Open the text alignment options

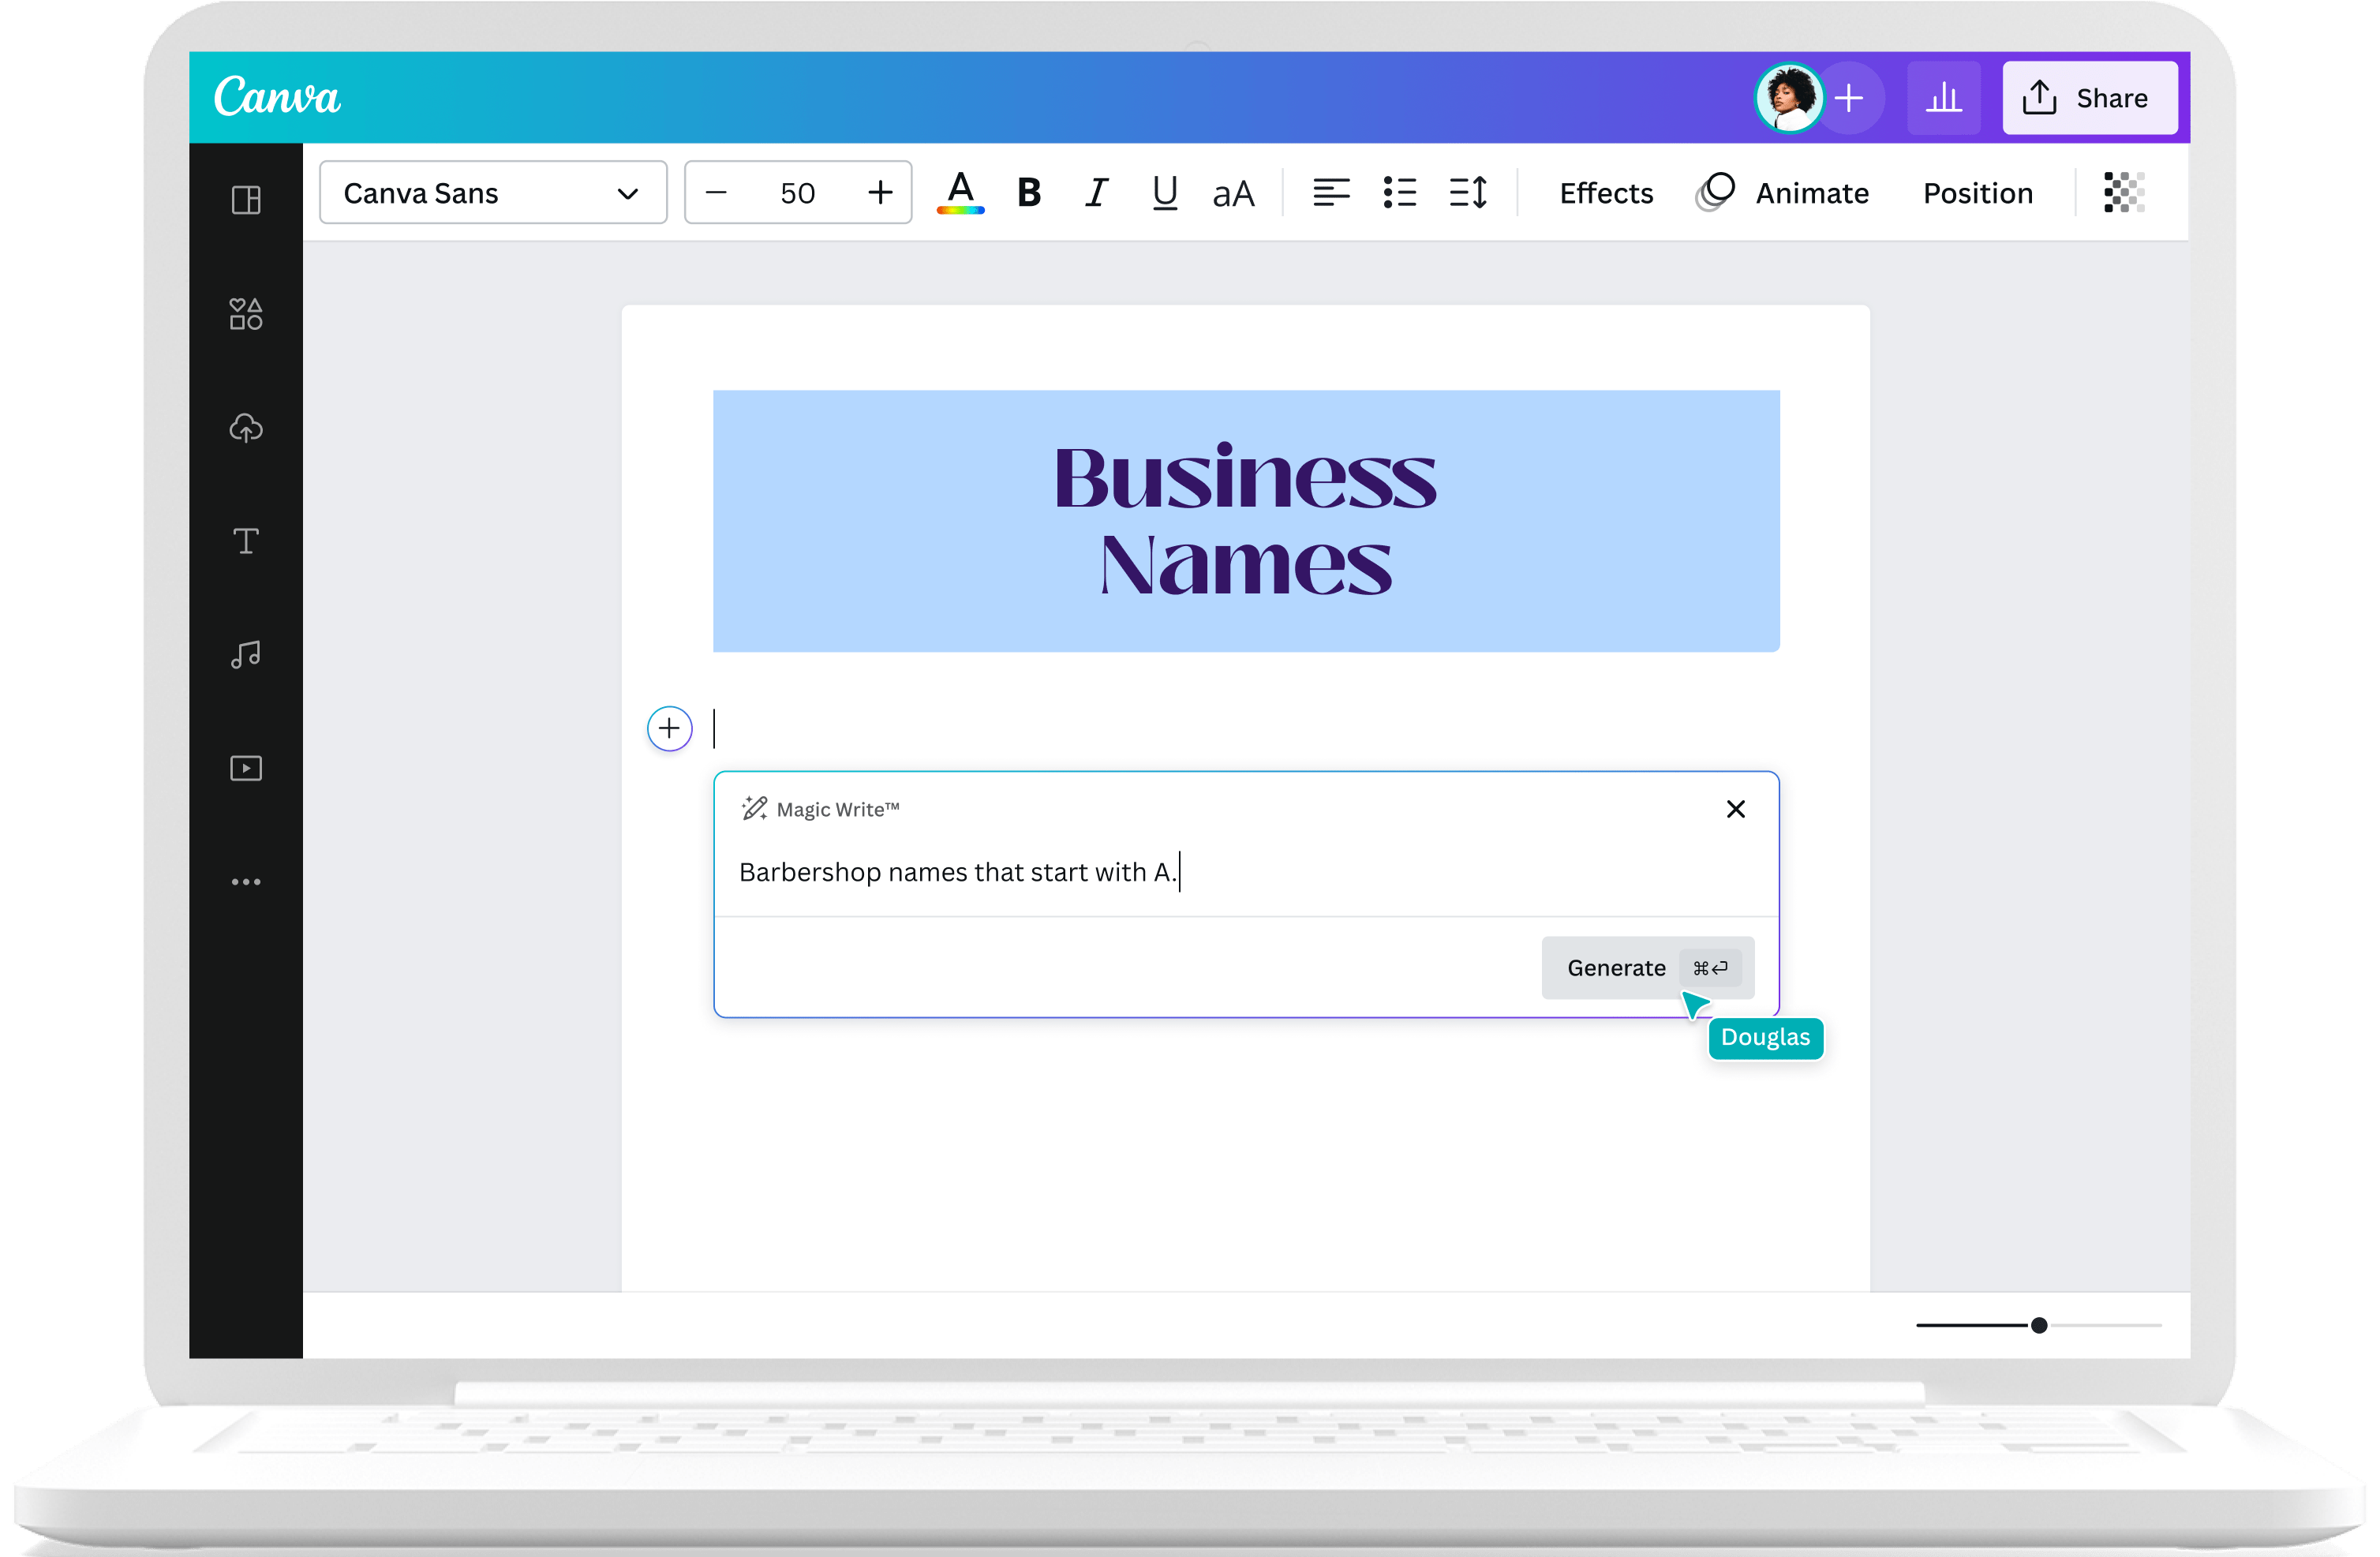coord(1332,192)
